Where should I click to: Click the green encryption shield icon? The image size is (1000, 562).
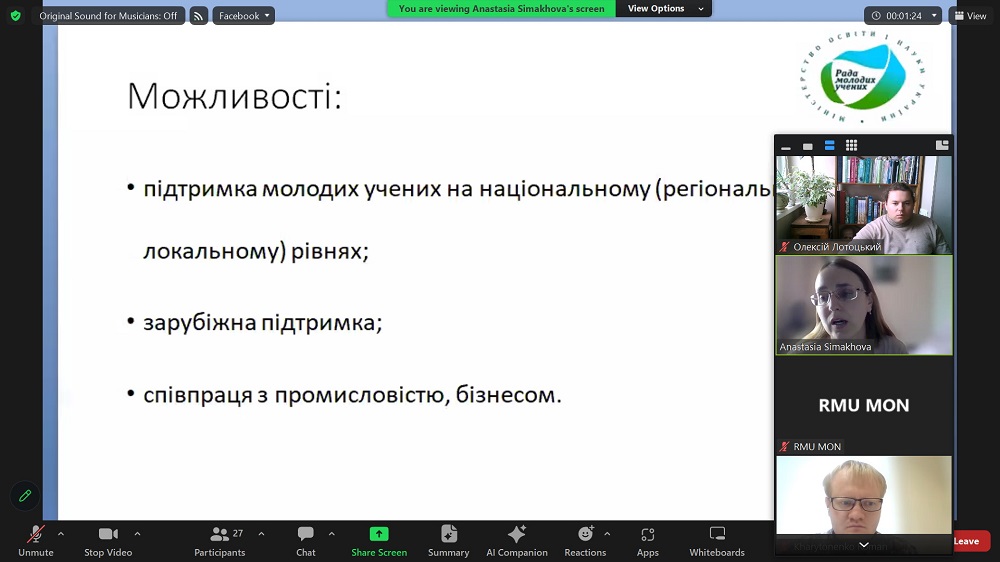coord(15,16)
